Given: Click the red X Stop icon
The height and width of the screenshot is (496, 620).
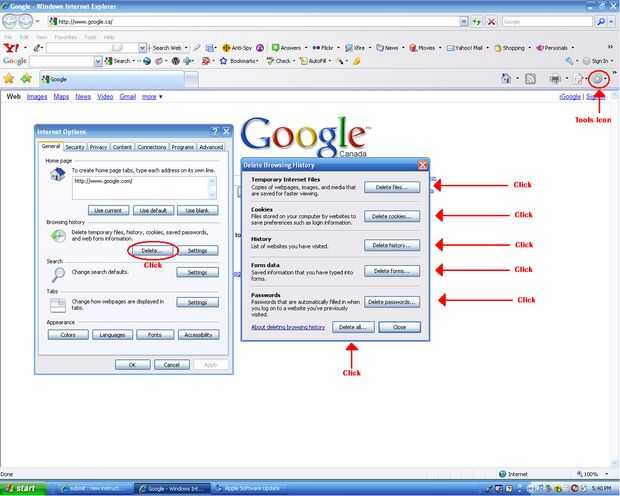Looking at the screenshot, I should point(491,21).
